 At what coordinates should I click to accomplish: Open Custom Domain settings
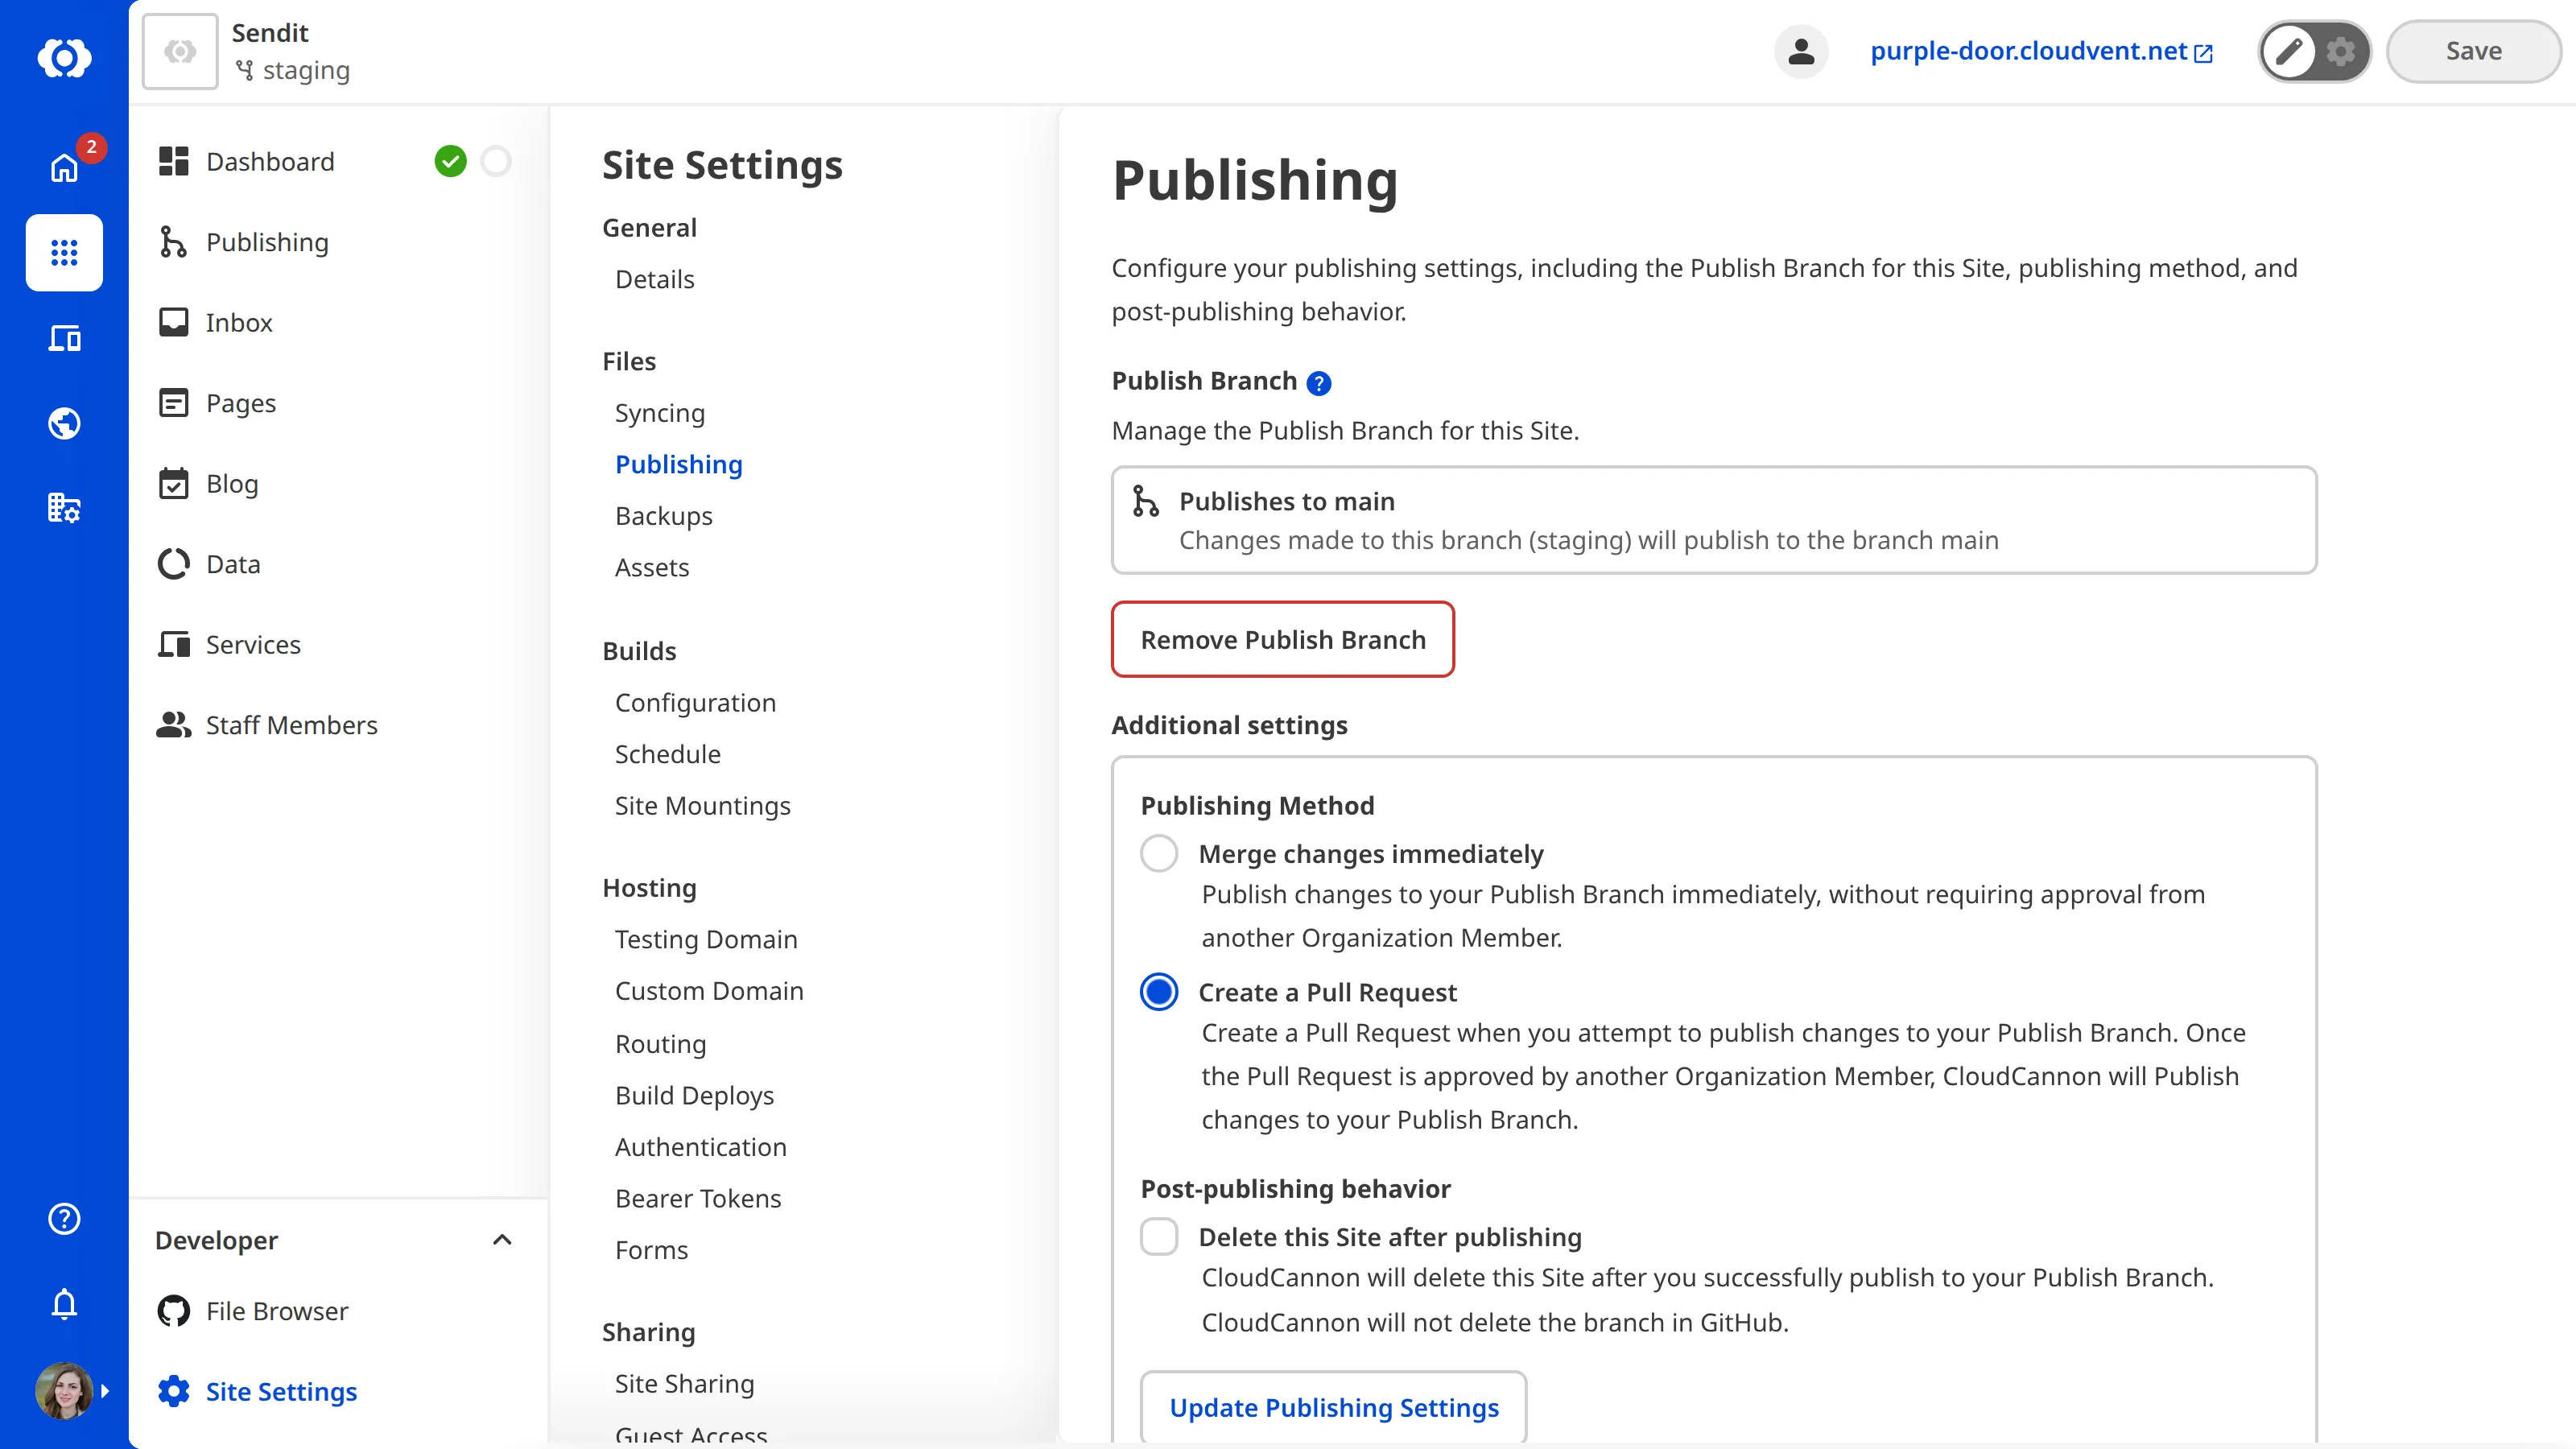[x=709, y=990]
